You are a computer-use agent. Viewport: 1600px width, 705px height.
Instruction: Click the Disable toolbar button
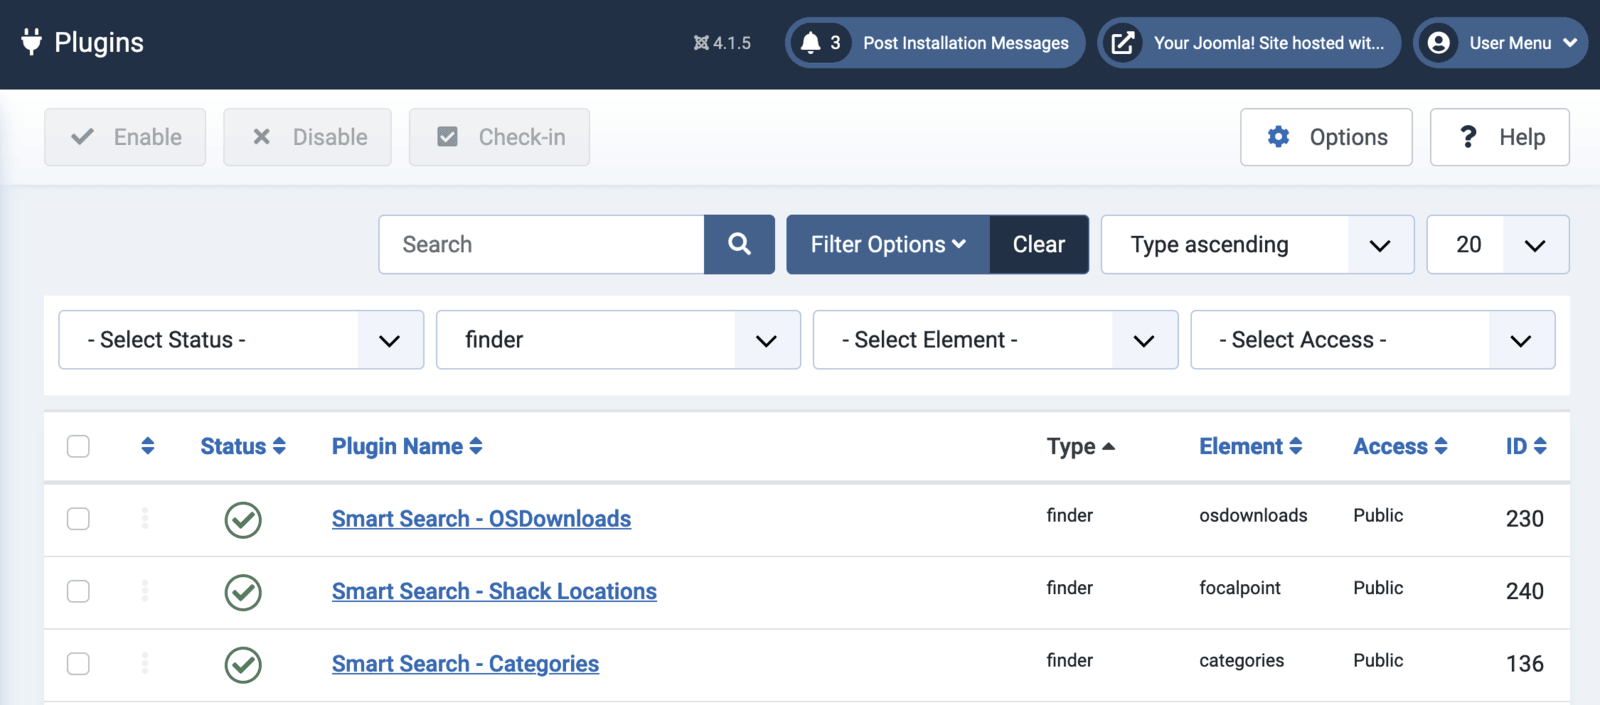click(x=307, y=137)
